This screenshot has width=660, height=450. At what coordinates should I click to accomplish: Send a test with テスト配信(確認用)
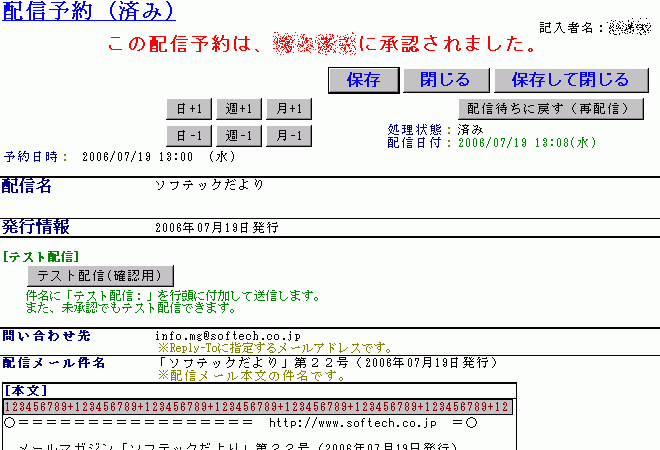[x=100, y=275]
